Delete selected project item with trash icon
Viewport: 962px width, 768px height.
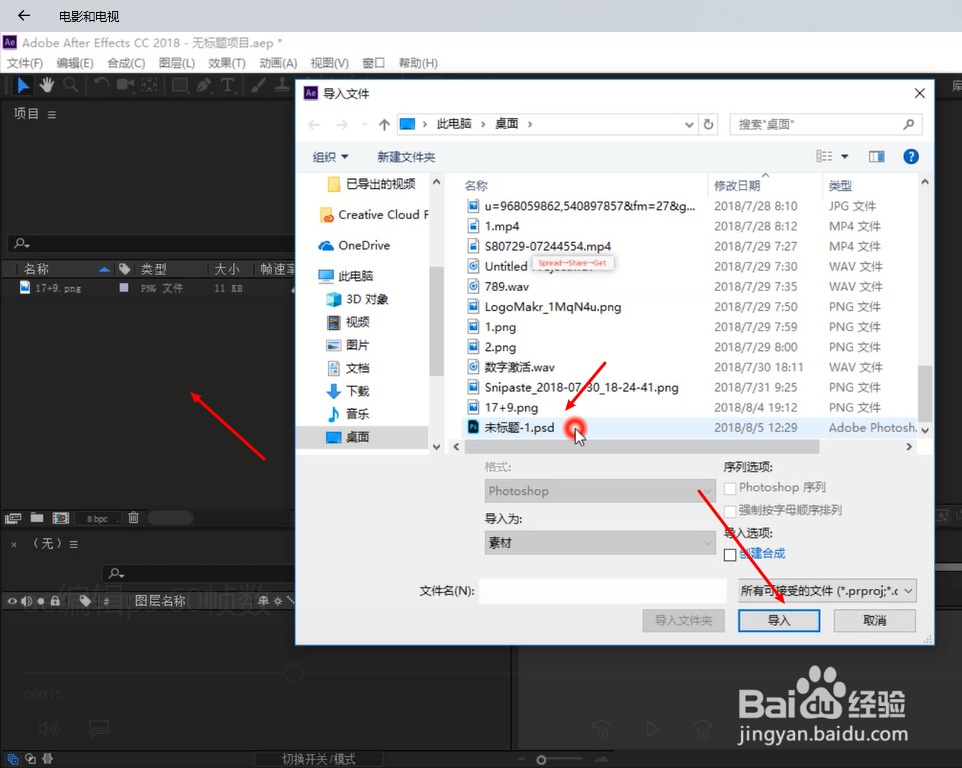[133, 518]
